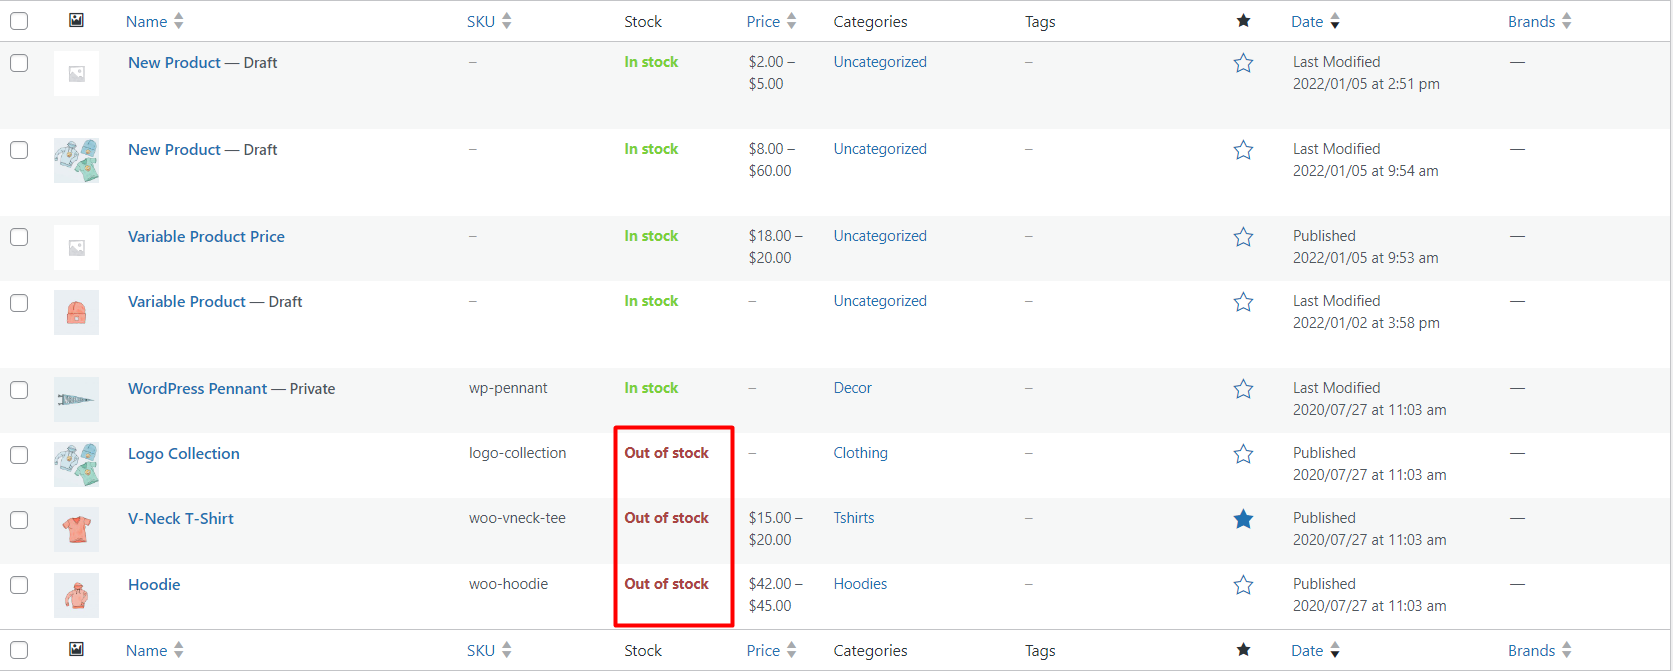This screenshot has height=671, width=1673.
Task: Open the Hoodie product thumbnail
Action: pos(76,595)
